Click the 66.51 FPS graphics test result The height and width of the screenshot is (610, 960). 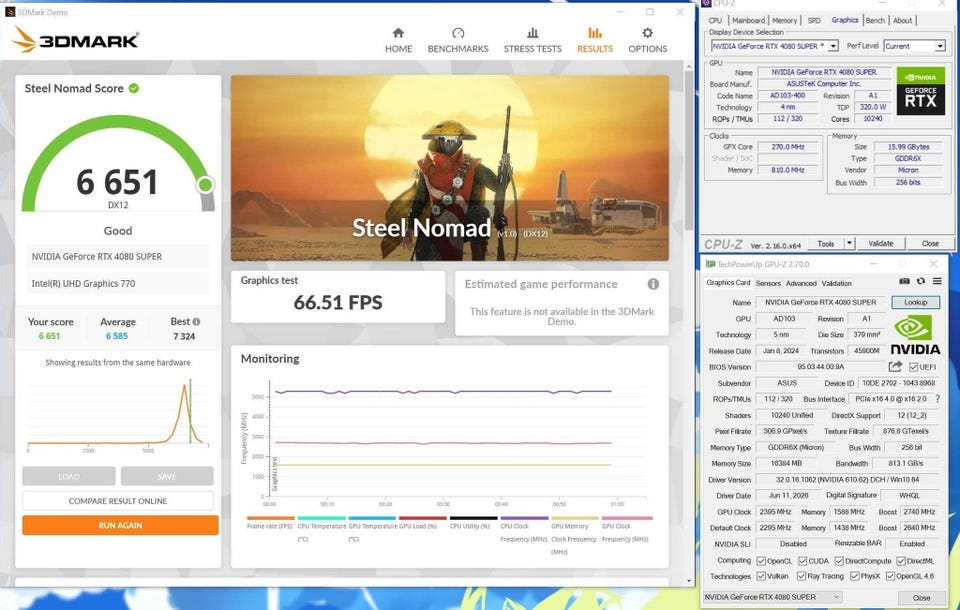coord(338,303)
